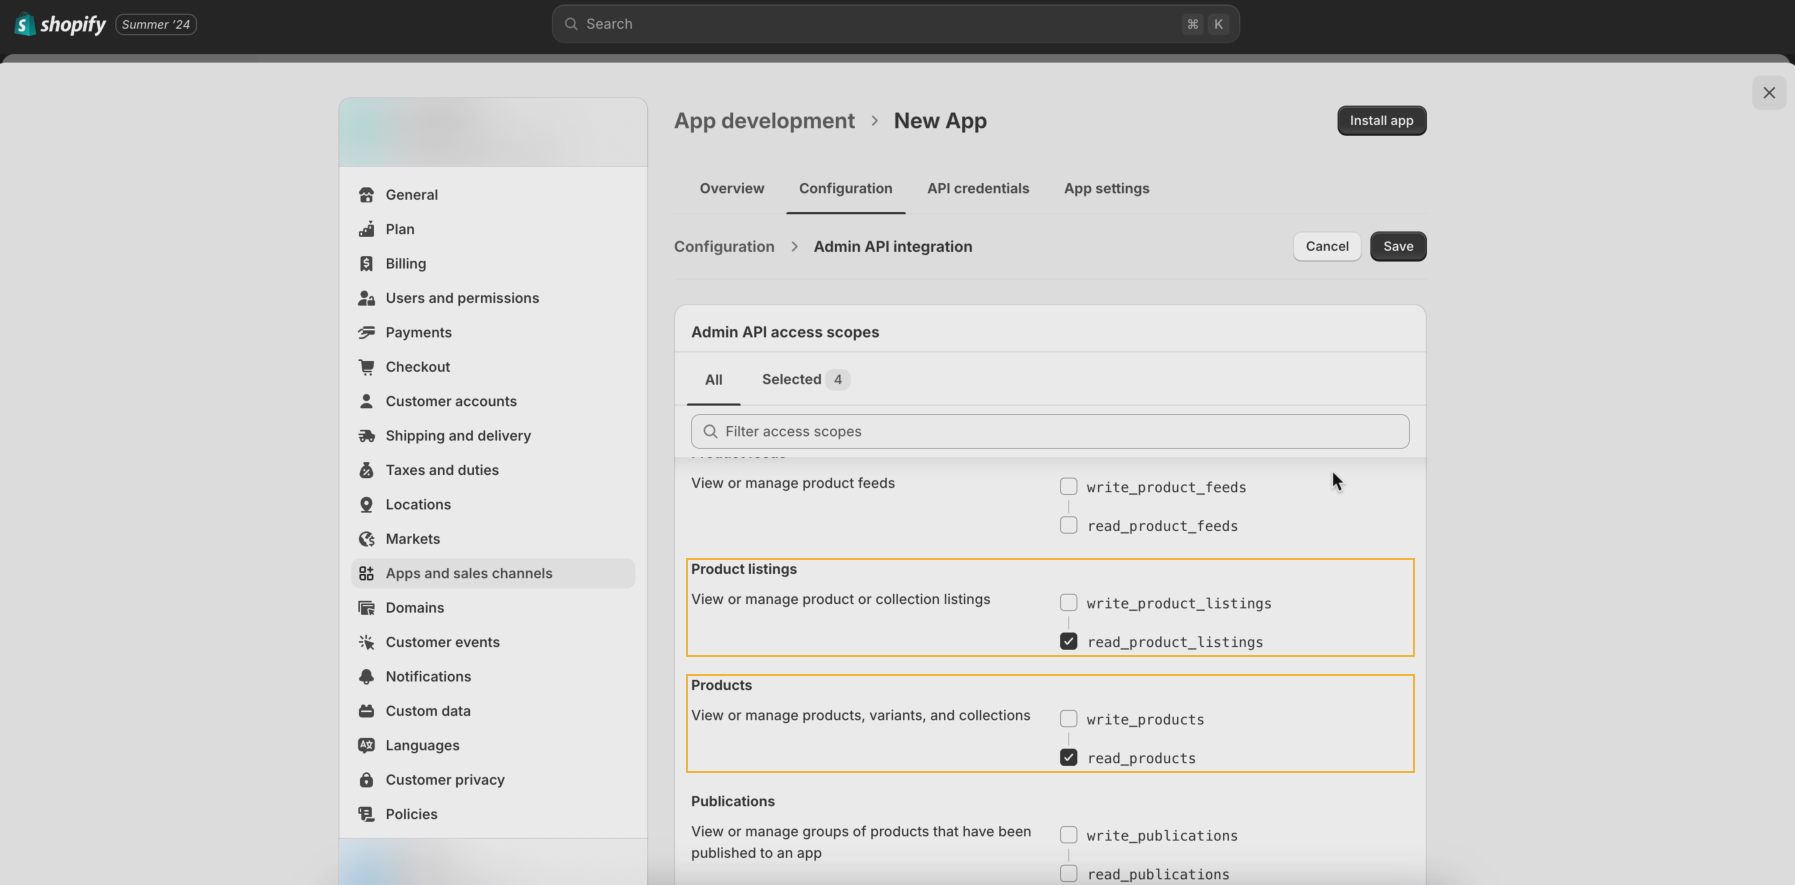Image resolution: width=1795 pixels, height=885 pixels.
Task: Click the top Search bar magnifier icon
Action: [x=571, y=24]
